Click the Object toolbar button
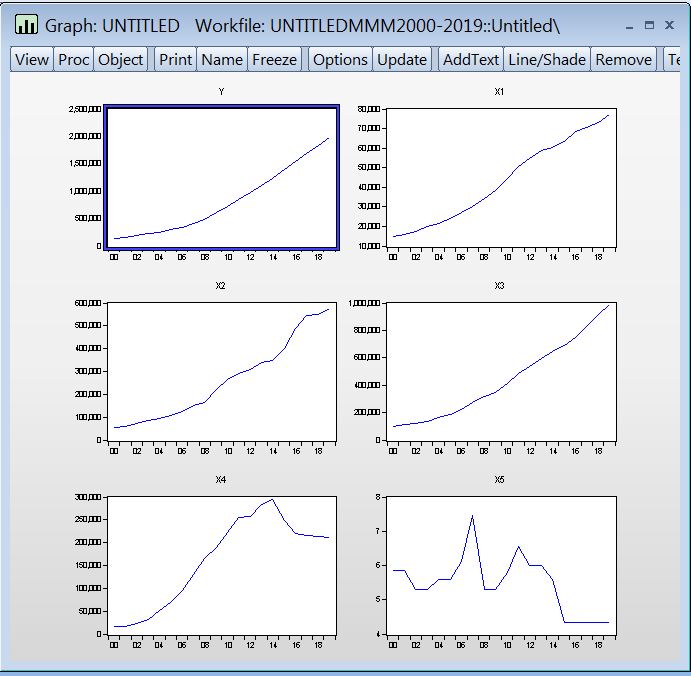 pos(121,60)
